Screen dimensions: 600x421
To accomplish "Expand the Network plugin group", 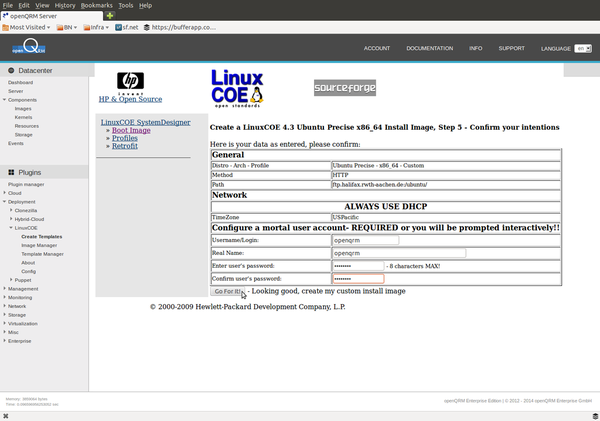I will click(x=5, y=306).
